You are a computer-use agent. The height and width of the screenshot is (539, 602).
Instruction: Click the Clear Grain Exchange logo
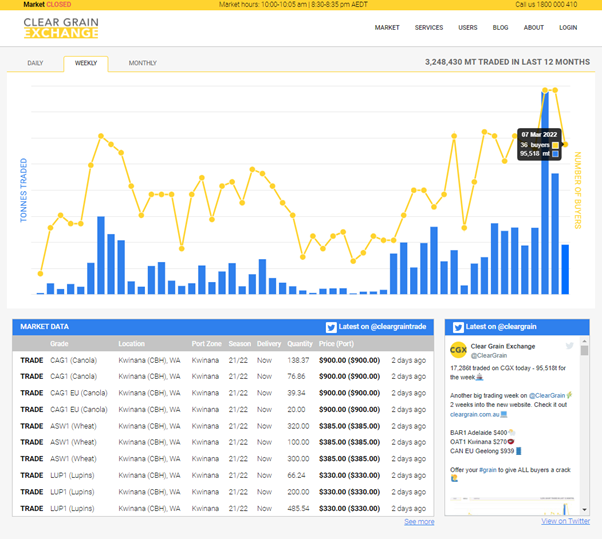pyautogui.click(x=61, y=28)
